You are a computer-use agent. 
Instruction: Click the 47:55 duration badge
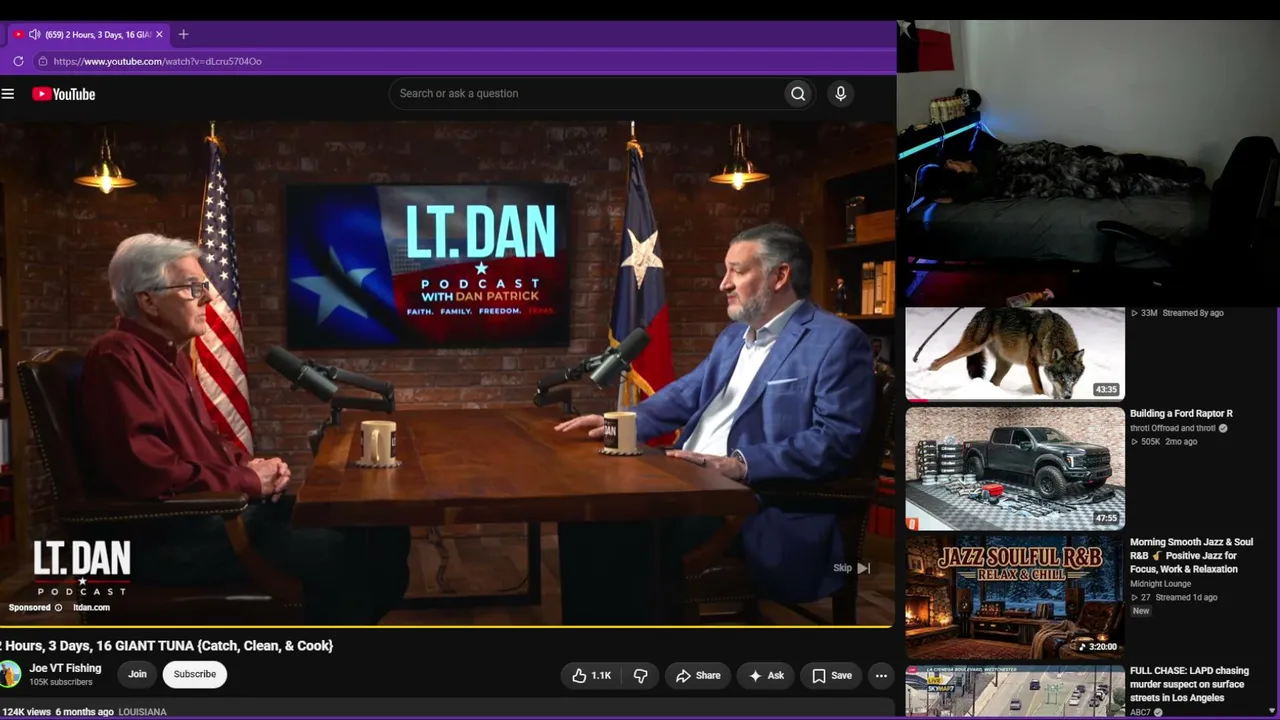(x=1106, y=519)
